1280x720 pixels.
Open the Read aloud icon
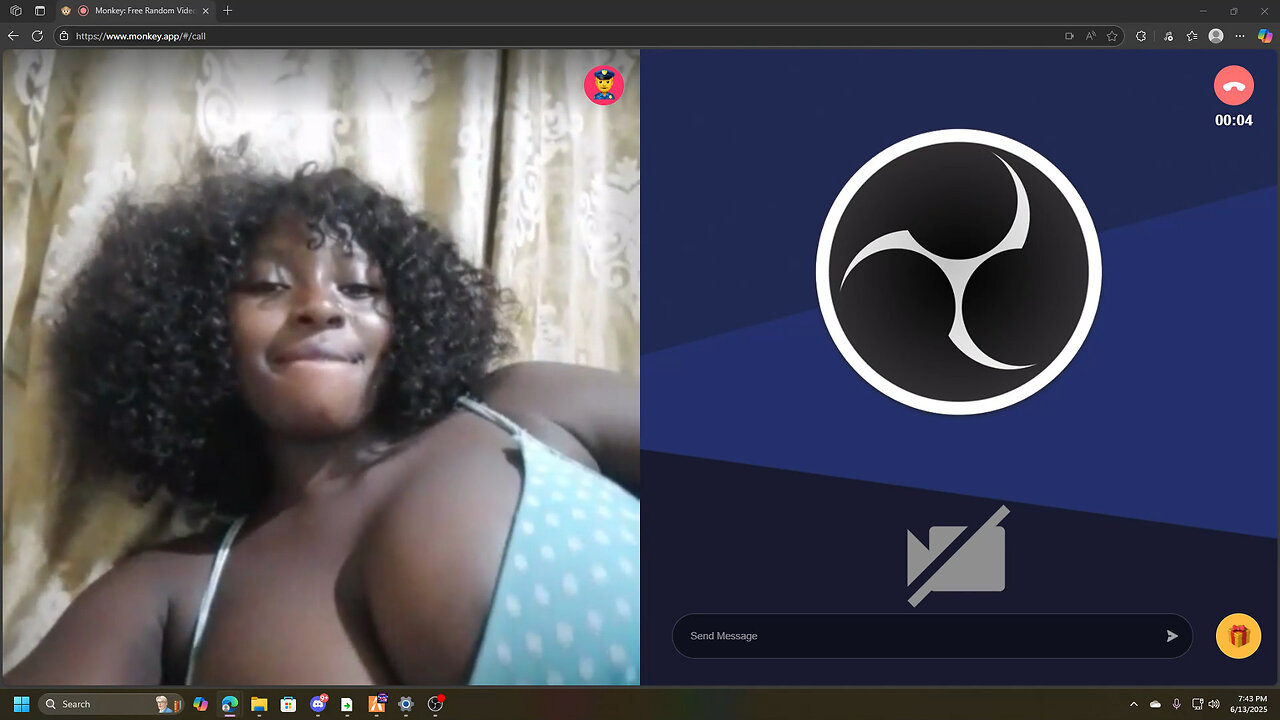tap(1090, 36)
